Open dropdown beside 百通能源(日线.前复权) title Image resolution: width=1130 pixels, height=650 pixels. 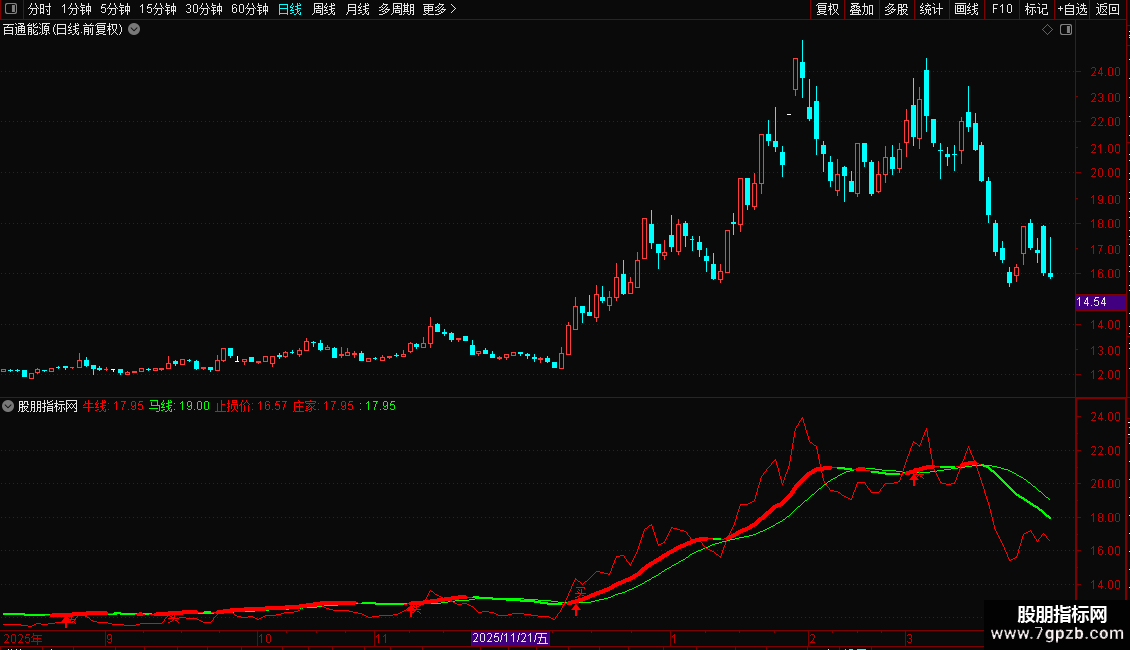point(134,30)
